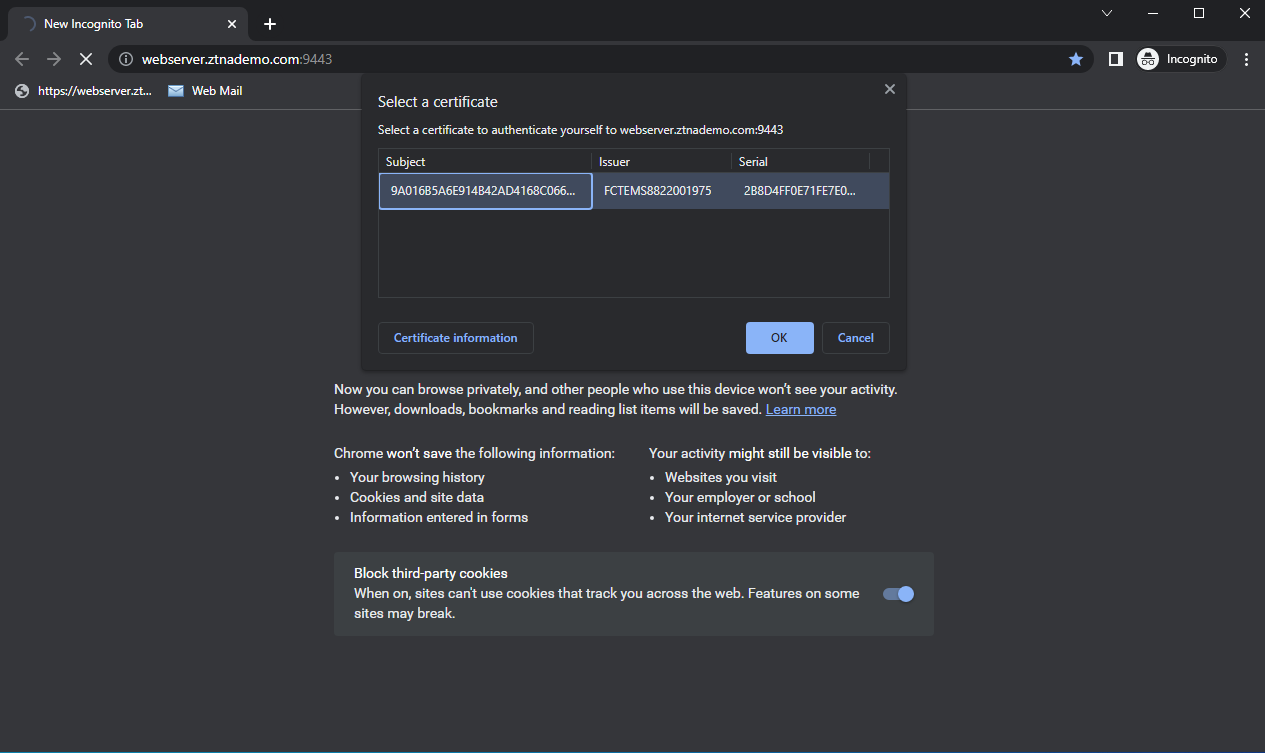Image resolution: width=1265 pixels, height=753 pixels.
Task: Open Chrome three-dot menu
Action: tap(1246, 59)
